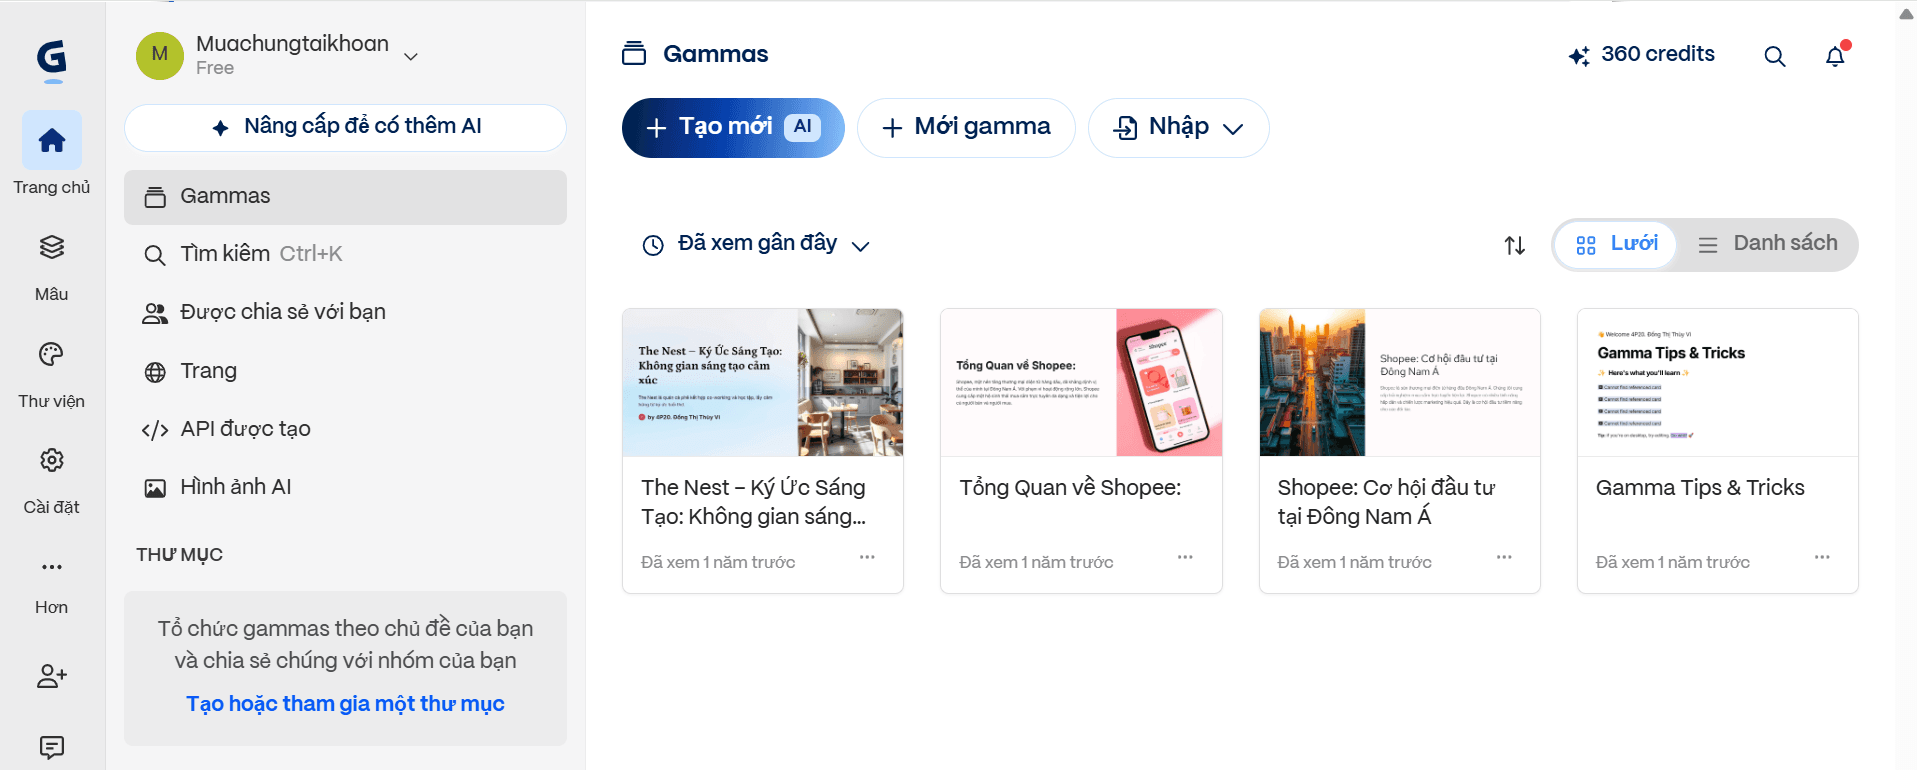Expand the Đã xem gần đây filter
The height and width of the screenshot is (770, 1917).
click(x=756, y=244)
